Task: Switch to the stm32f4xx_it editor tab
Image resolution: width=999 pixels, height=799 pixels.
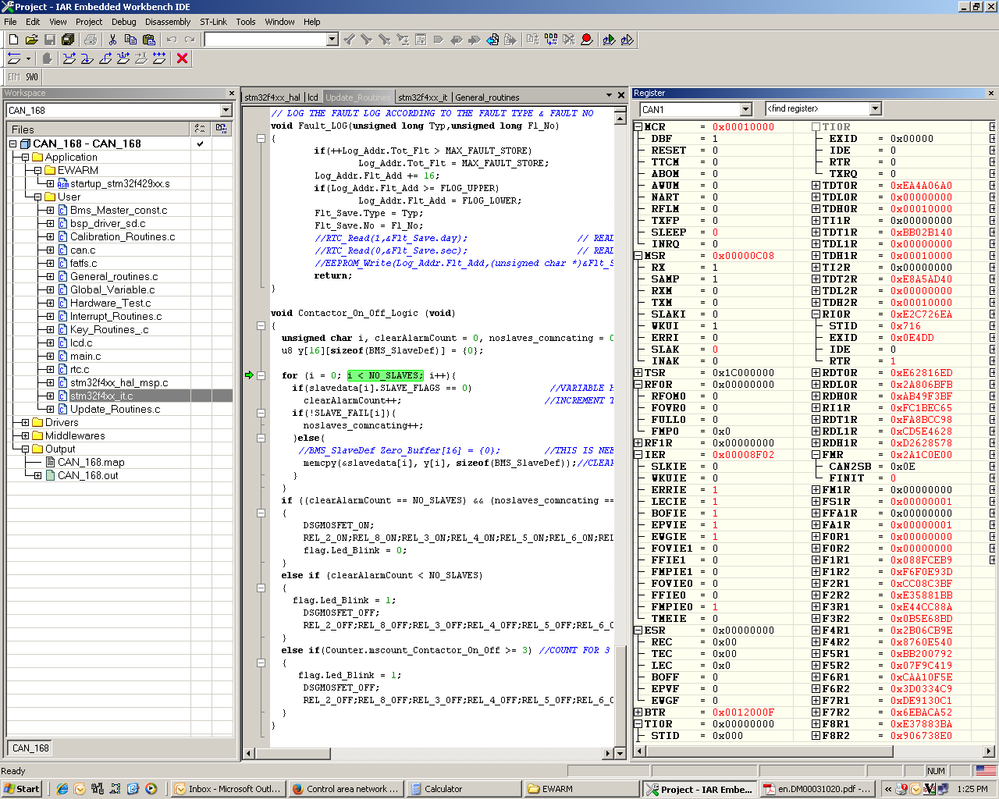Action: pos(423,97)
